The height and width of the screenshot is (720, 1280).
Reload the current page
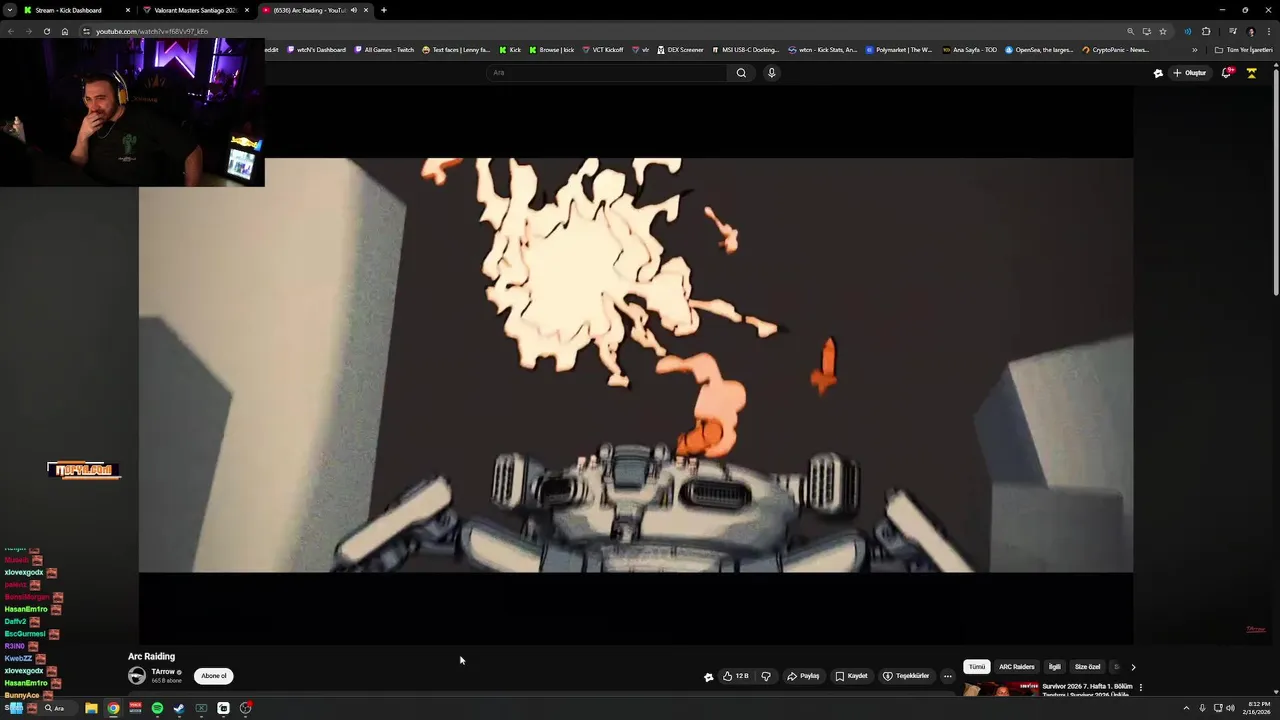click(46, 31)
